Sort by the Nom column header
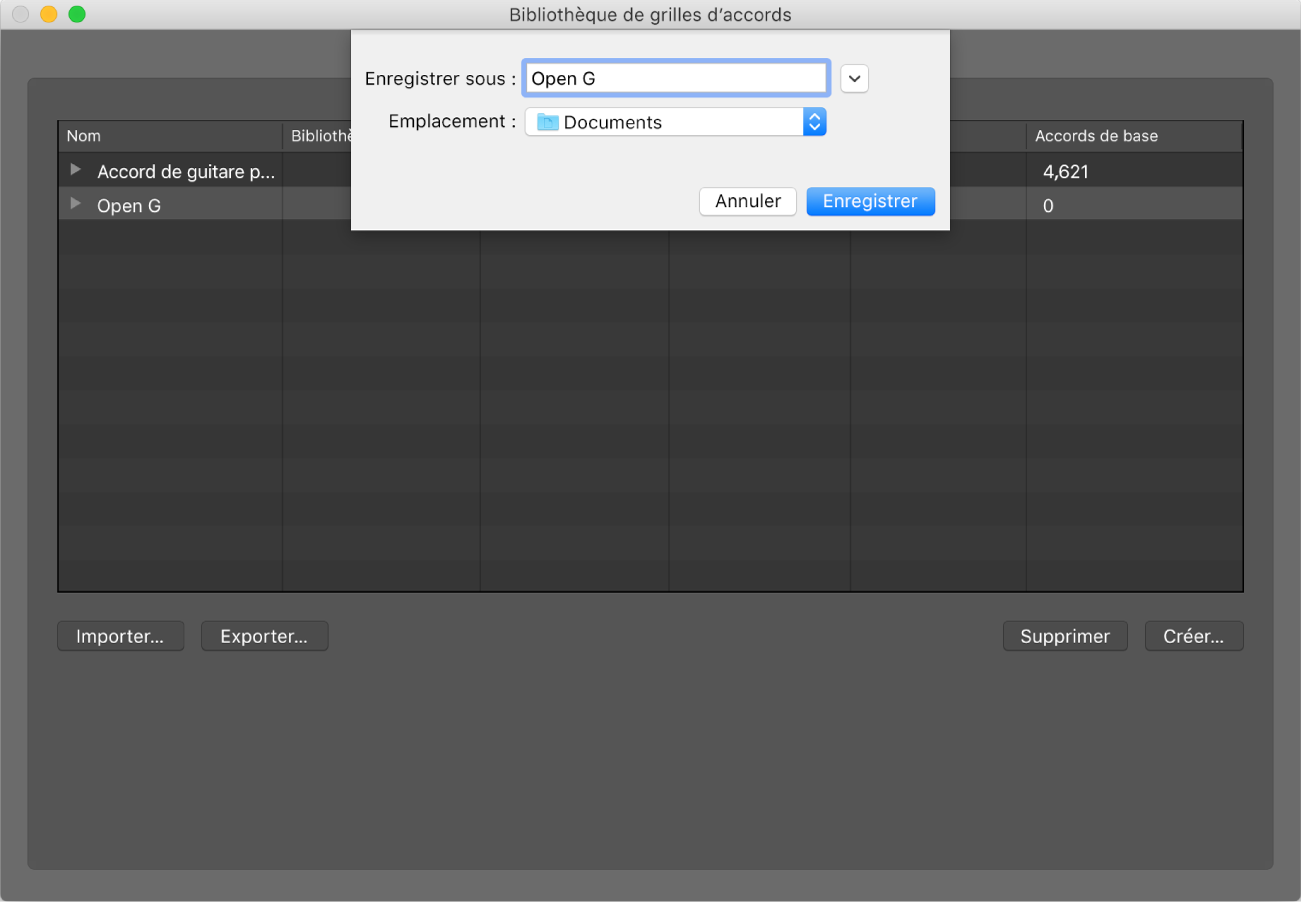1301x902 pixels. tap(170, 136)
